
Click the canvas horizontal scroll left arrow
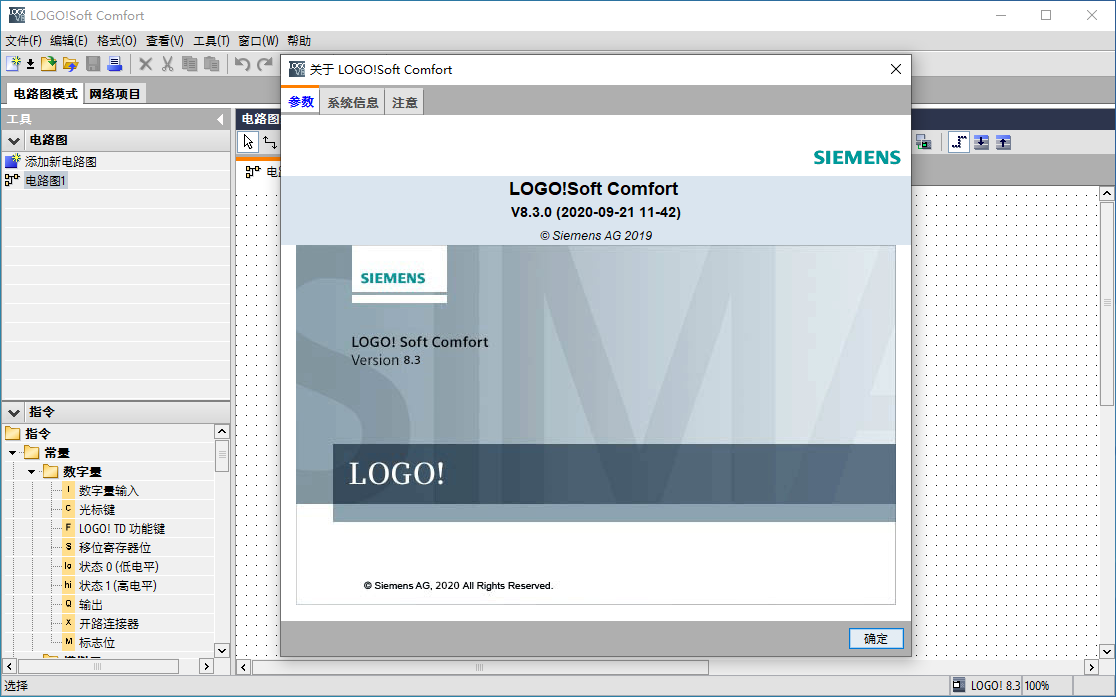(x=243, y=667)
